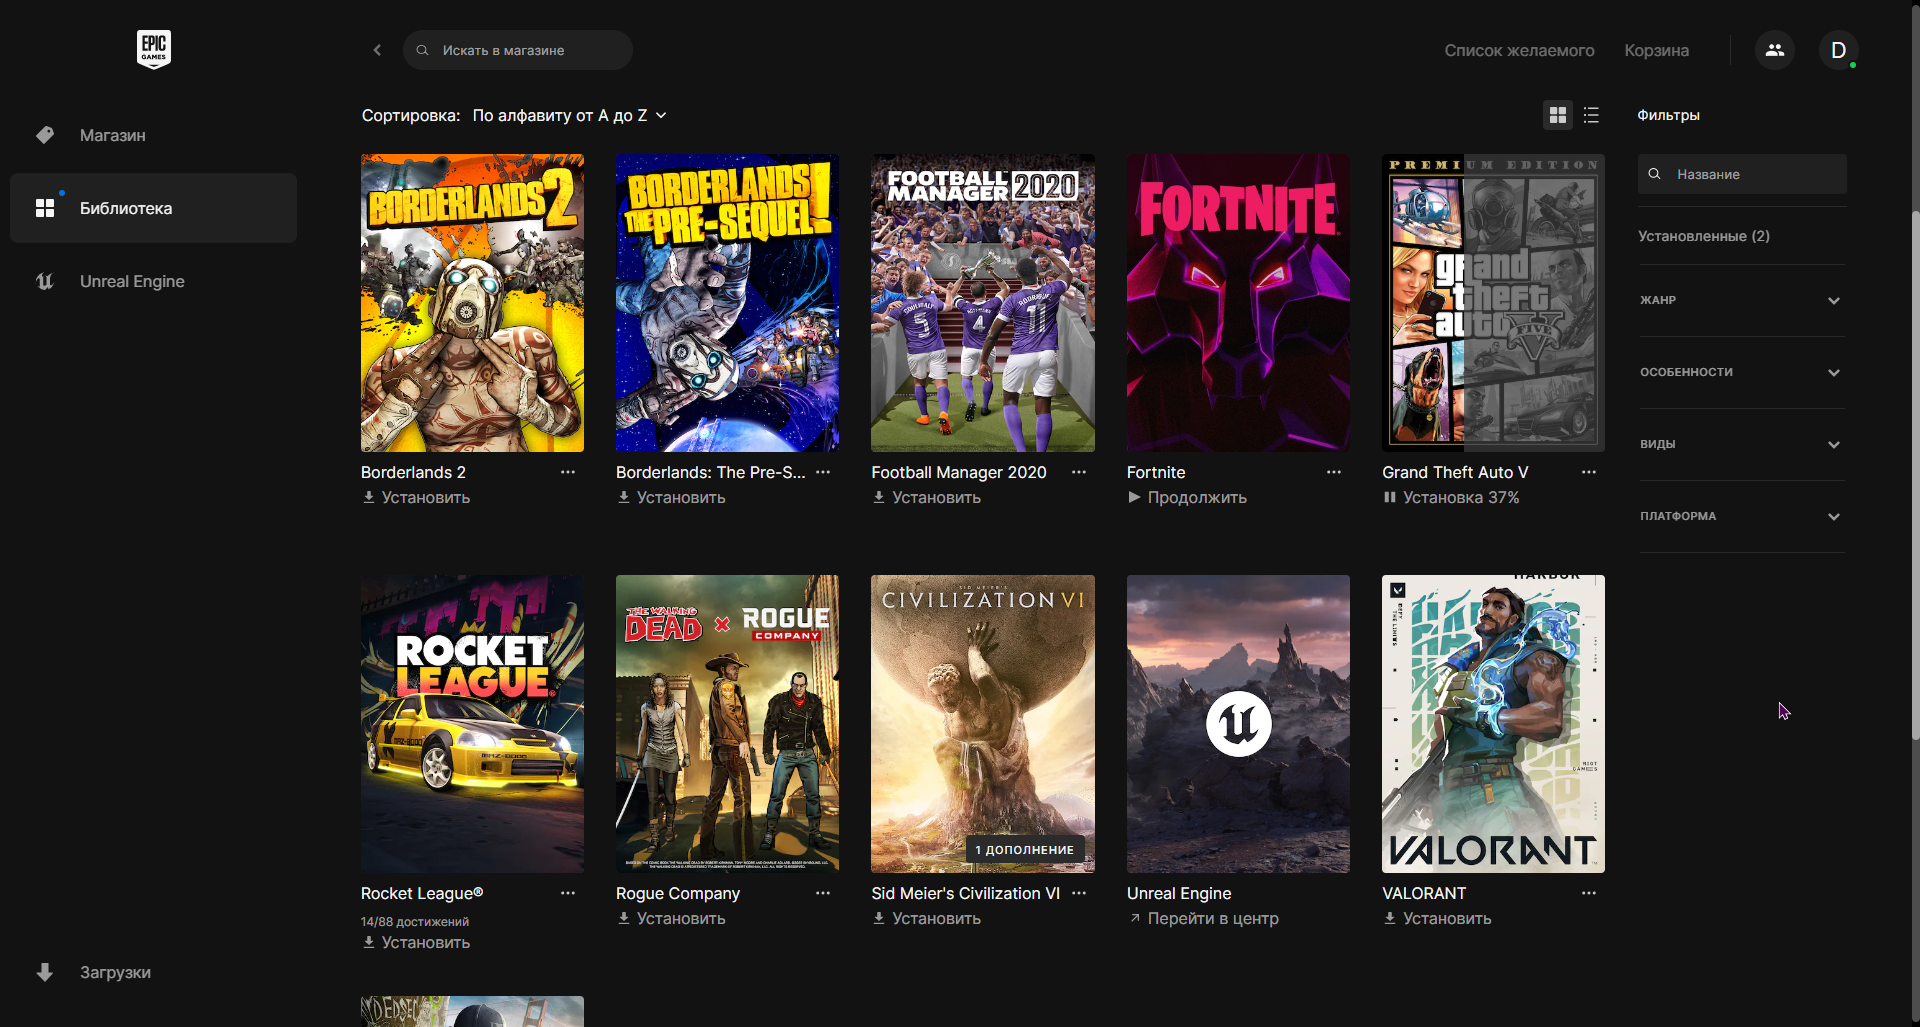Expand the ВИДЫ filter
This screenshot has width=1920, height=1027.
click(1741, 444)
